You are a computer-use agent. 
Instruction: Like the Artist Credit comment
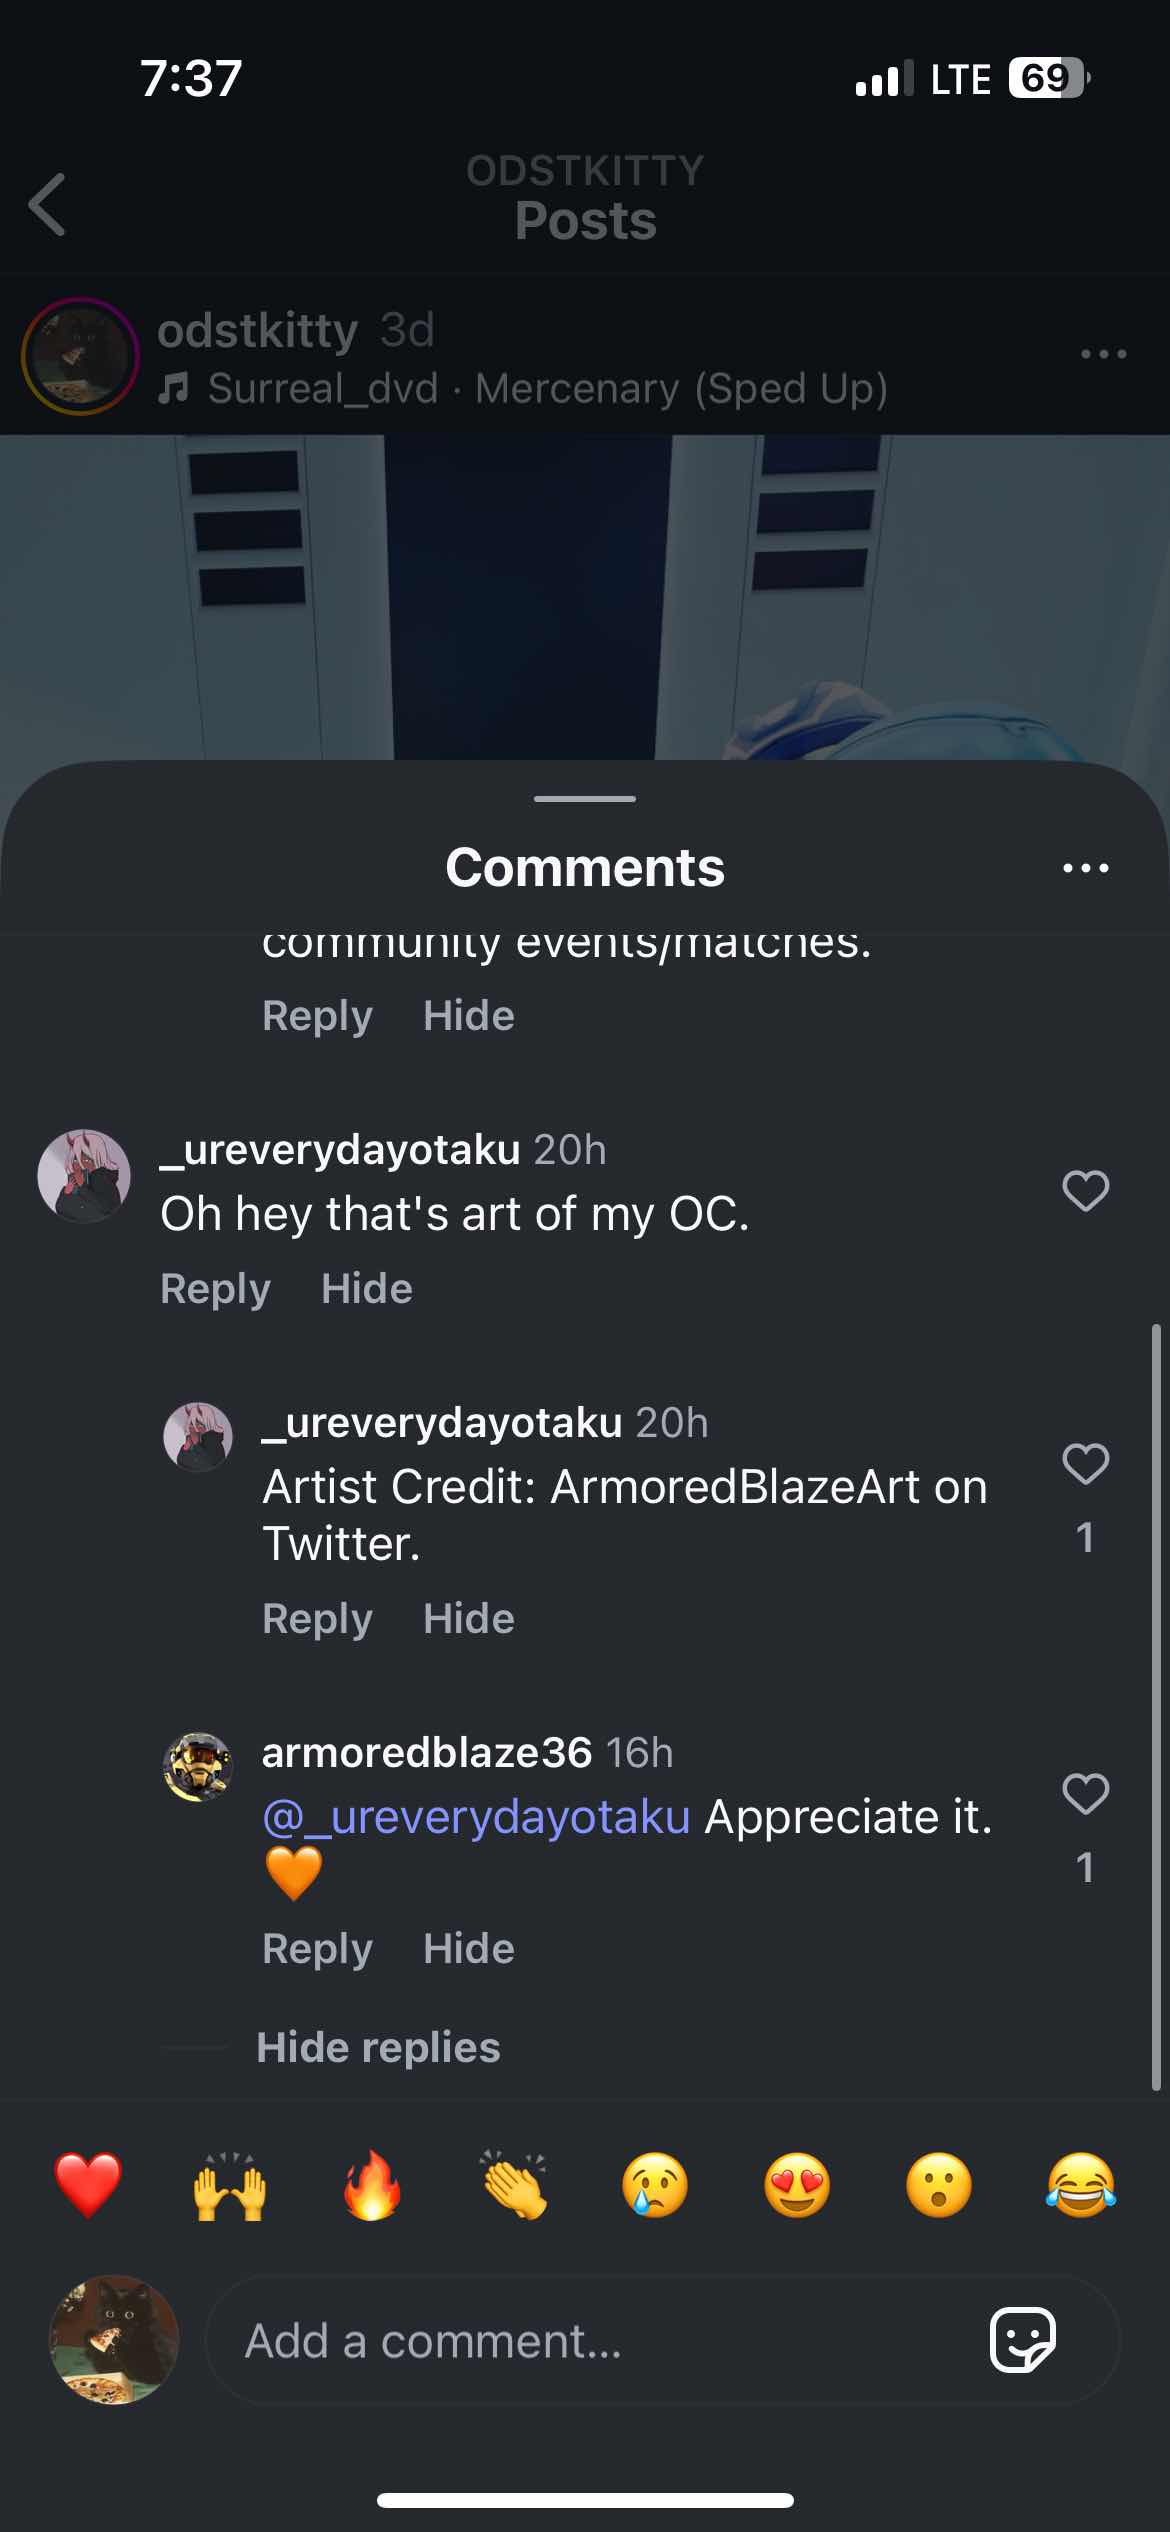(1085, 1464)
